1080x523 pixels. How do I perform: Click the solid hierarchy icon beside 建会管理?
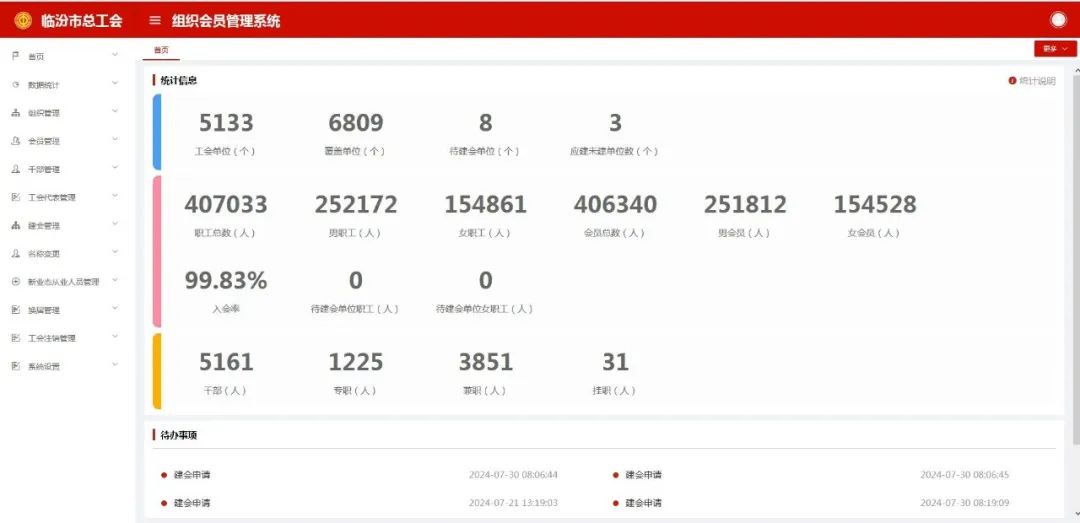[16, 225]
